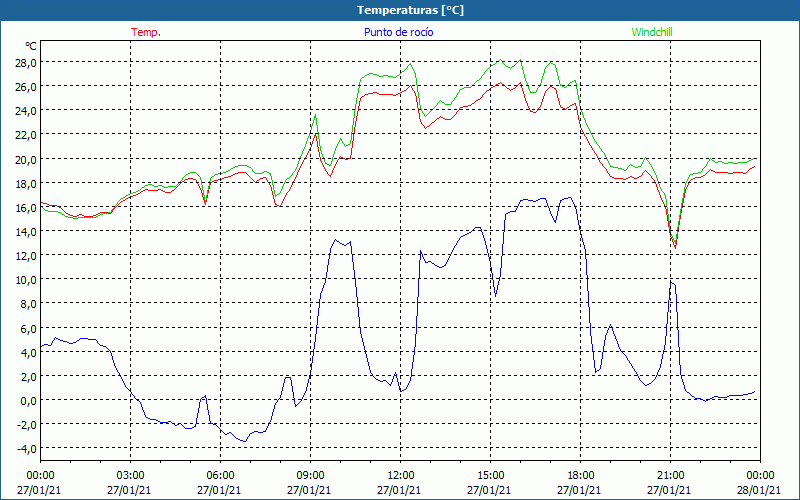Click the '06:00' time axis label

click(x=220, y=476)
